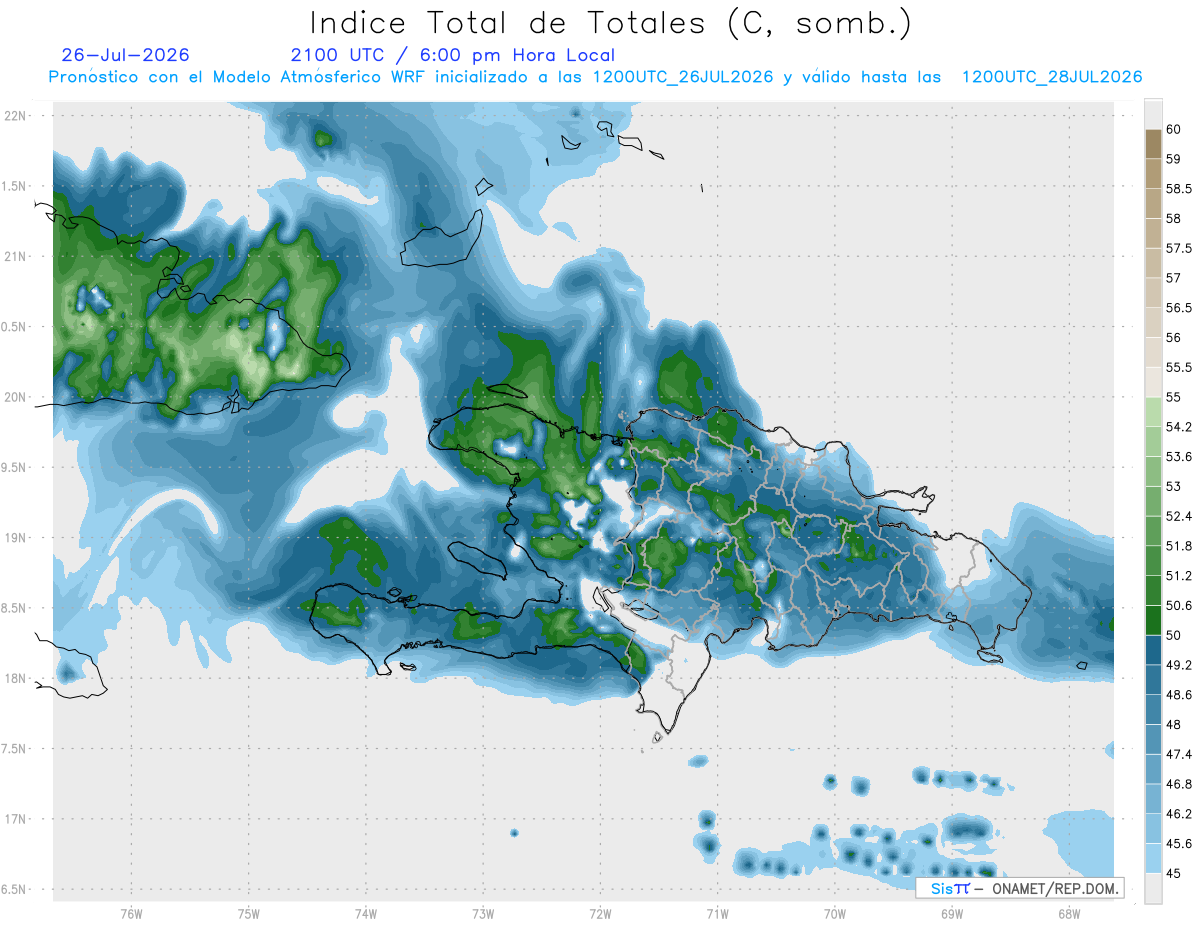Click the "45" value on the color scale

tap(1173, 873)
